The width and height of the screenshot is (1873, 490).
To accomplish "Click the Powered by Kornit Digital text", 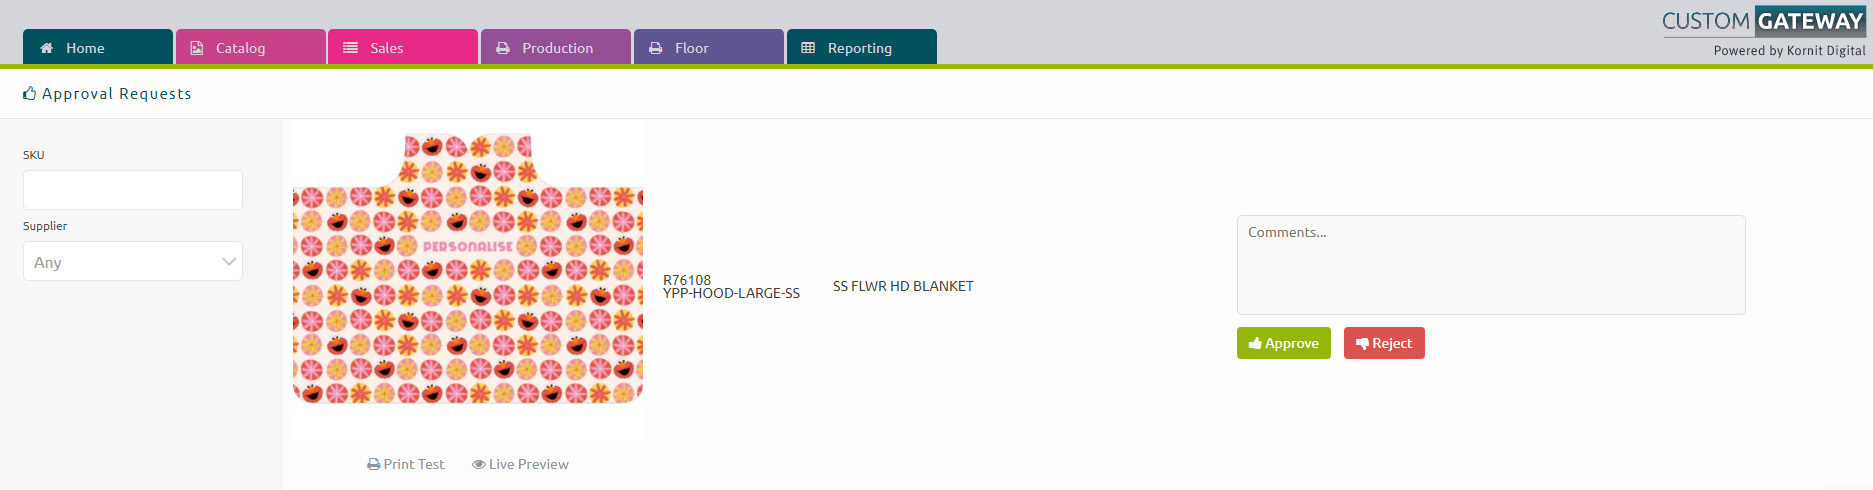I will pyautogui.click(x=1789, y=51).
